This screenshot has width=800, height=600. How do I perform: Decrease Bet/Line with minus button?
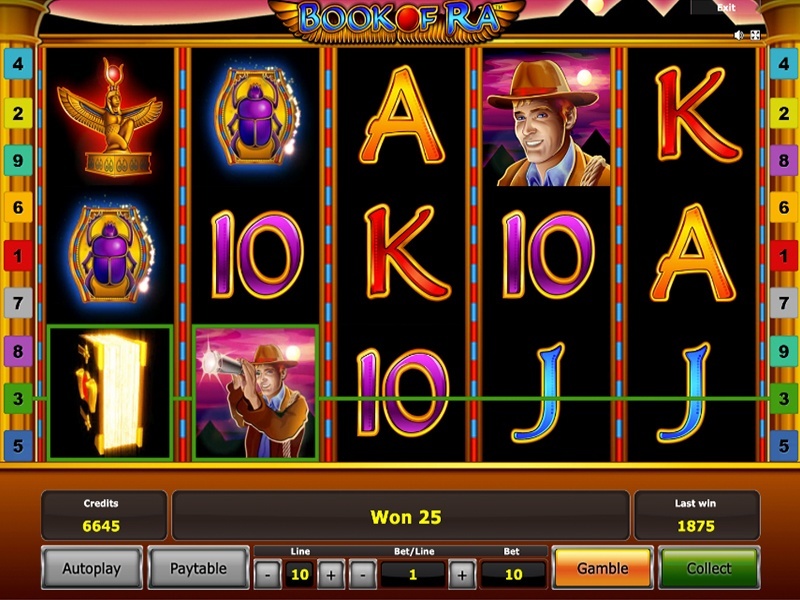(x=362, y=576)
